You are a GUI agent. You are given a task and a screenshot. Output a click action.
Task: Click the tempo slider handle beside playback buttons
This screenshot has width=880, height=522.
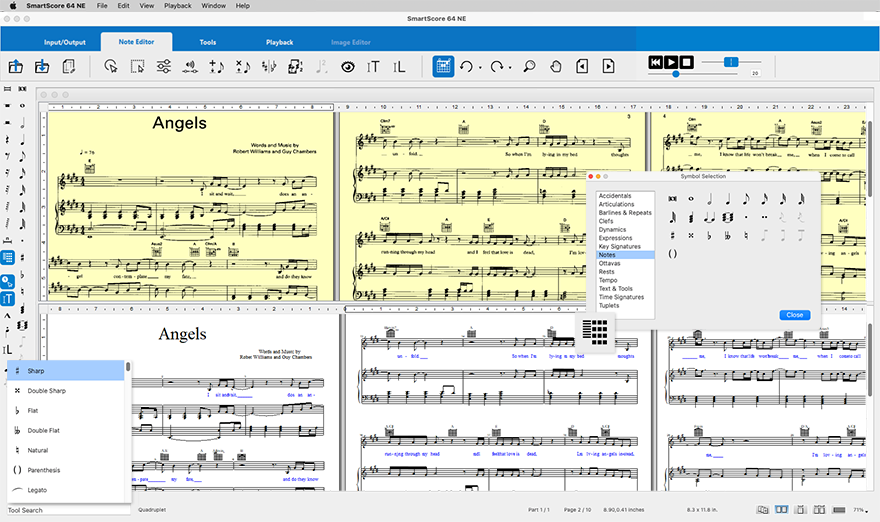[x=731, y=62]
